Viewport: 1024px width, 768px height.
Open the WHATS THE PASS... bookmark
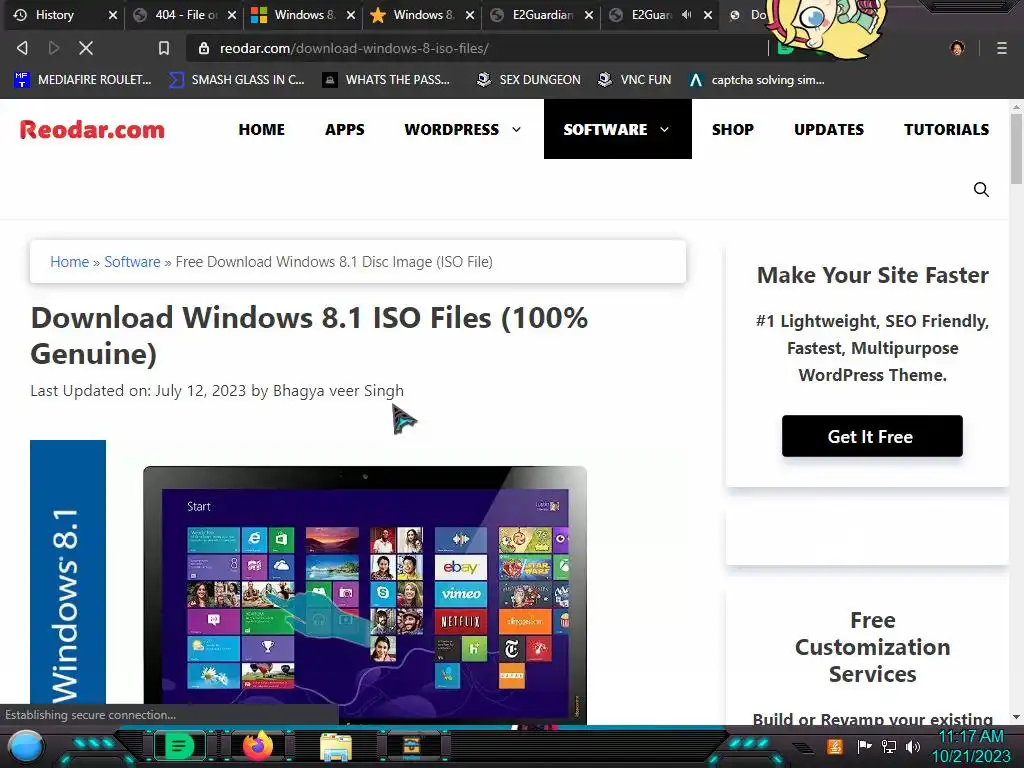pos(386,80)
